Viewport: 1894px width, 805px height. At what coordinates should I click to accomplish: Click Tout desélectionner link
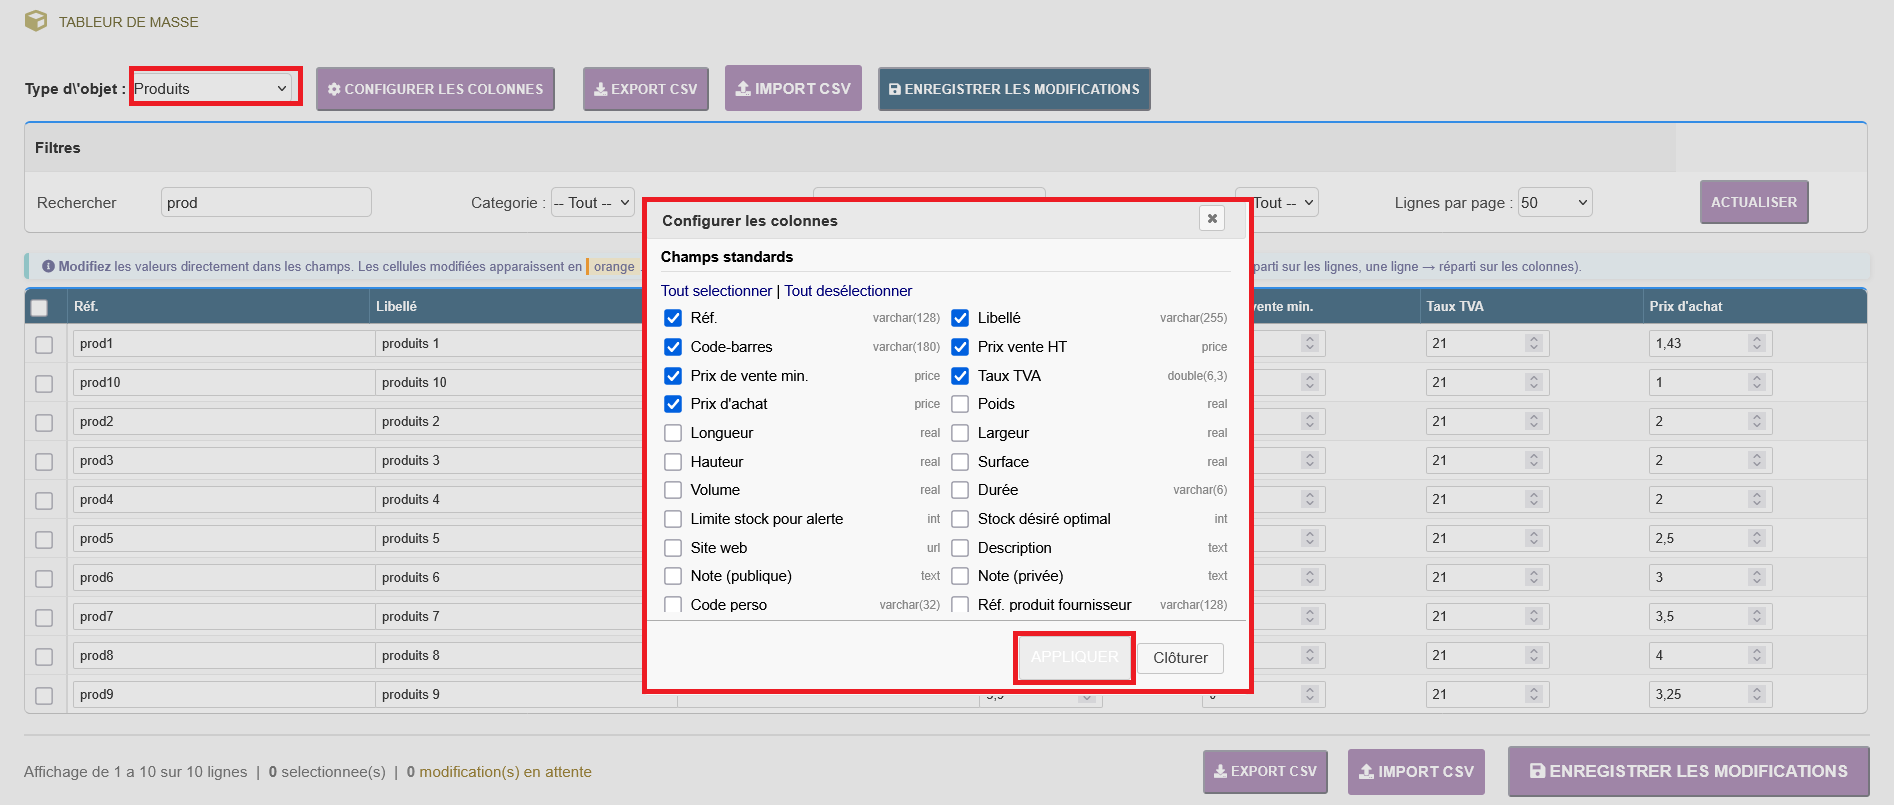point(848,291)
